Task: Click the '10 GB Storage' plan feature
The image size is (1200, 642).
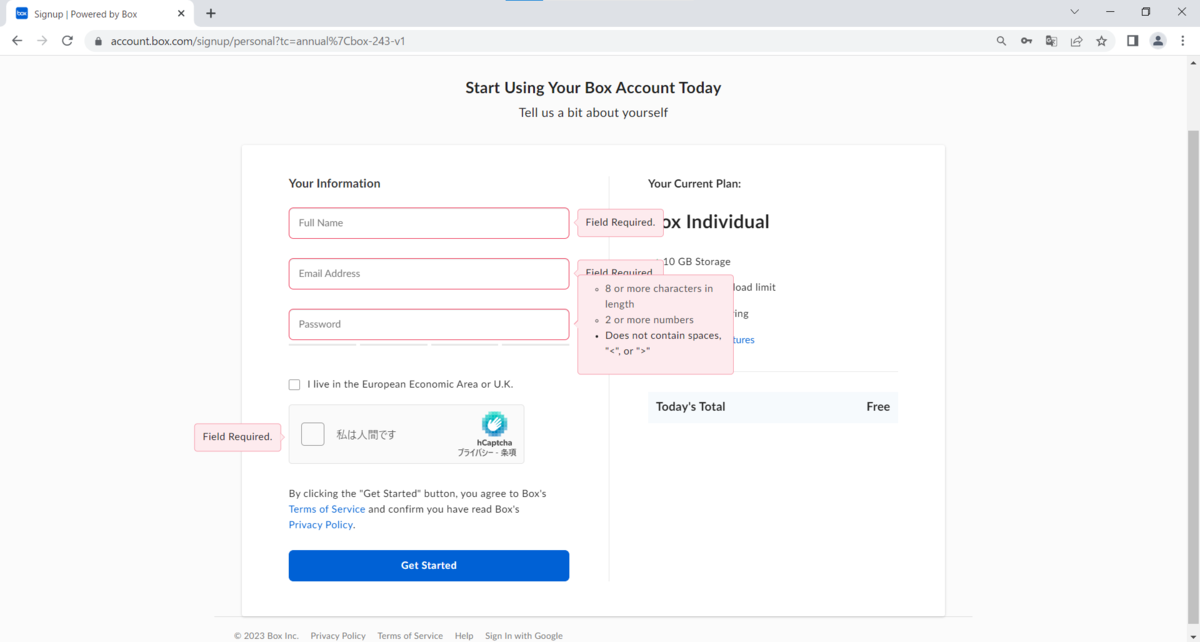Action: point(697,262)
